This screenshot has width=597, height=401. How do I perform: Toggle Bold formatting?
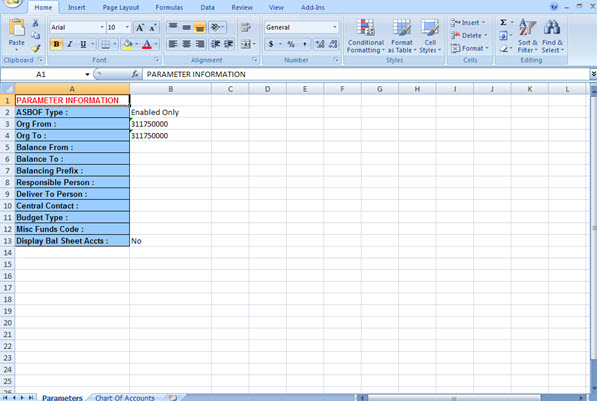pyautogui.click(x=56, y=44)
